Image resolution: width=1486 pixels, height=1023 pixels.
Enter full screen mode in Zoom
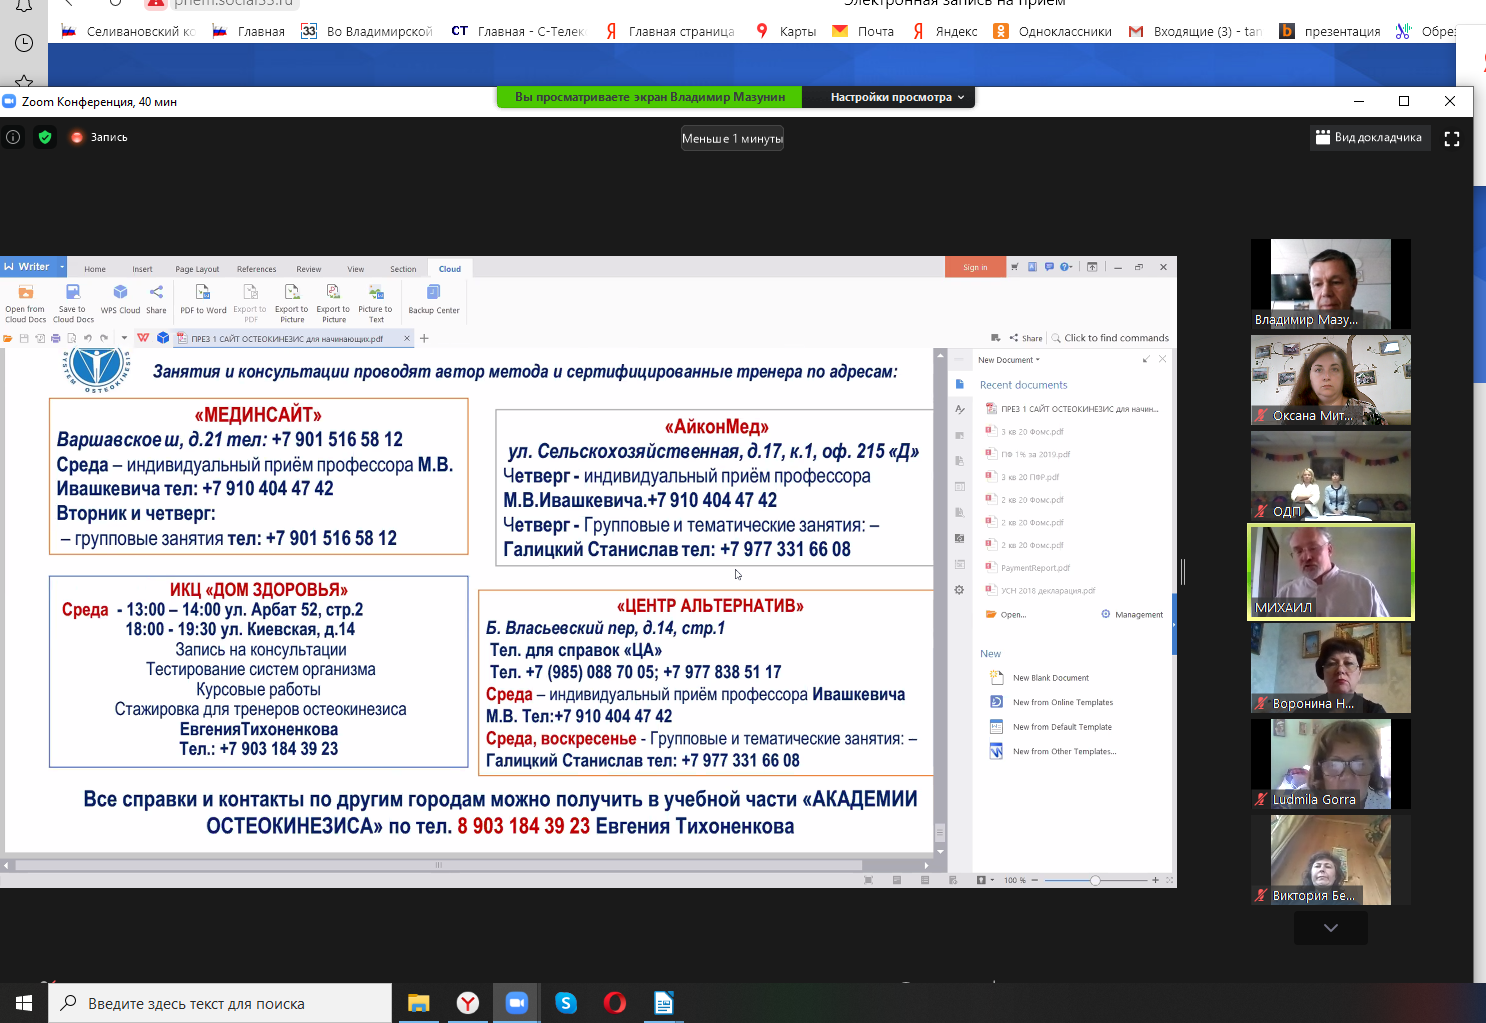point(1452,139)
